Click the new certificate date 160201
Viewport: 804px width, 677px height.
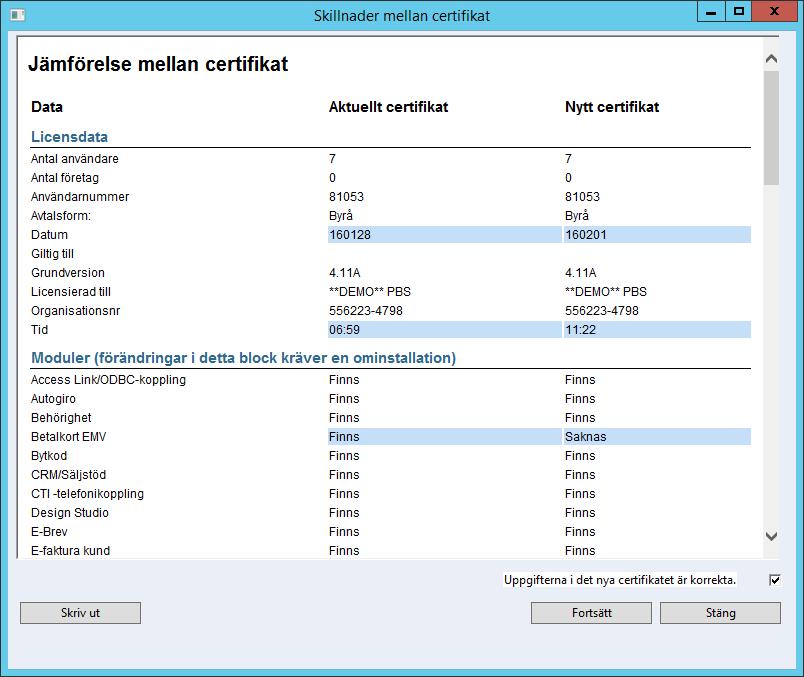pyautogui.click(x=657, y=235)
